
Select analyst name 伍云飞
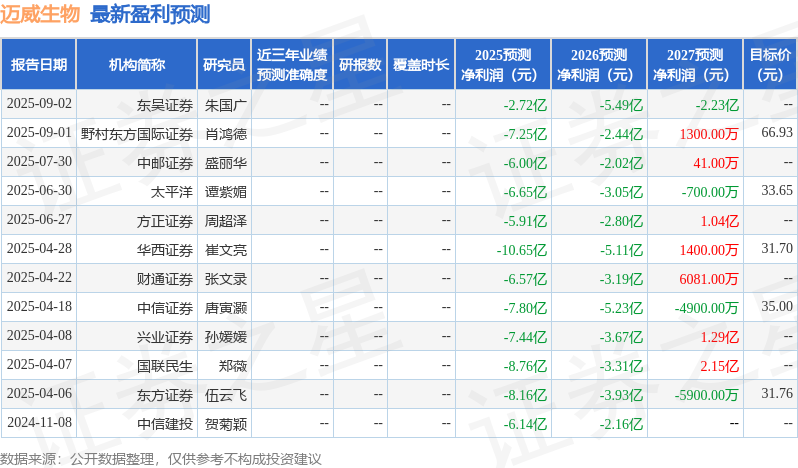(225, 395)
